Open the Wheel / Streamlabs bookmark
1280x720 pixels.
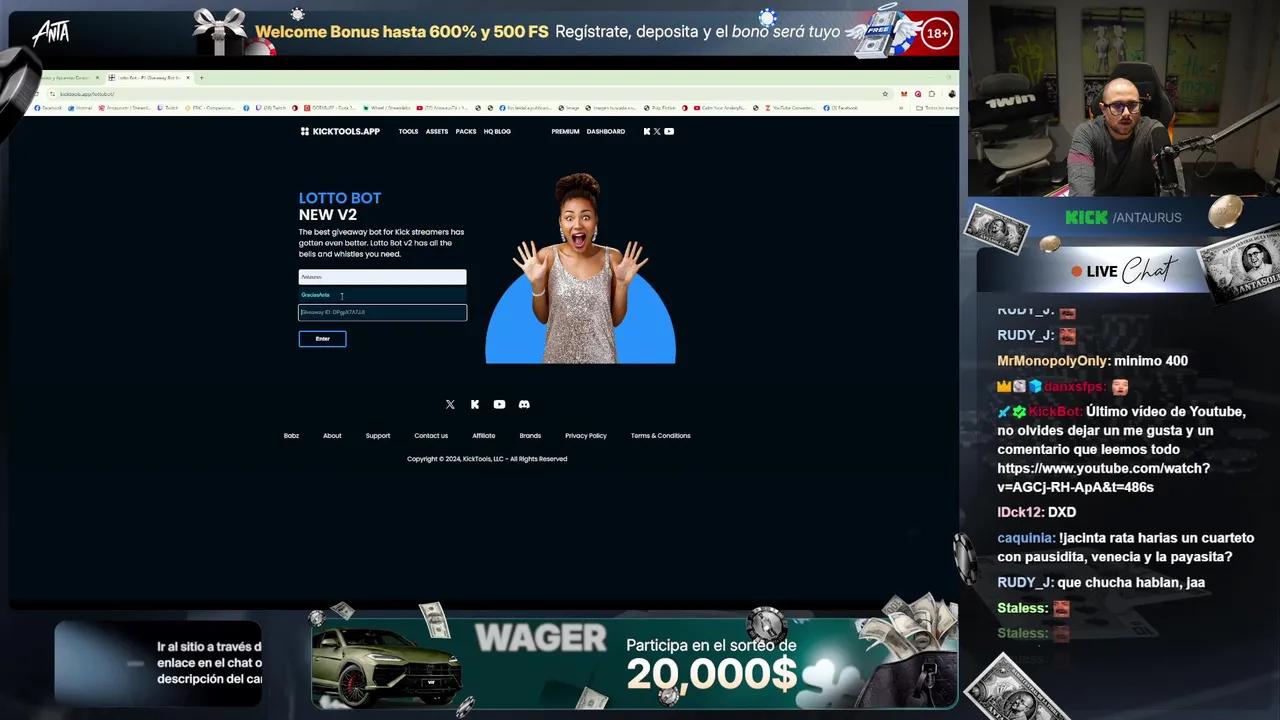click(387, 107)
